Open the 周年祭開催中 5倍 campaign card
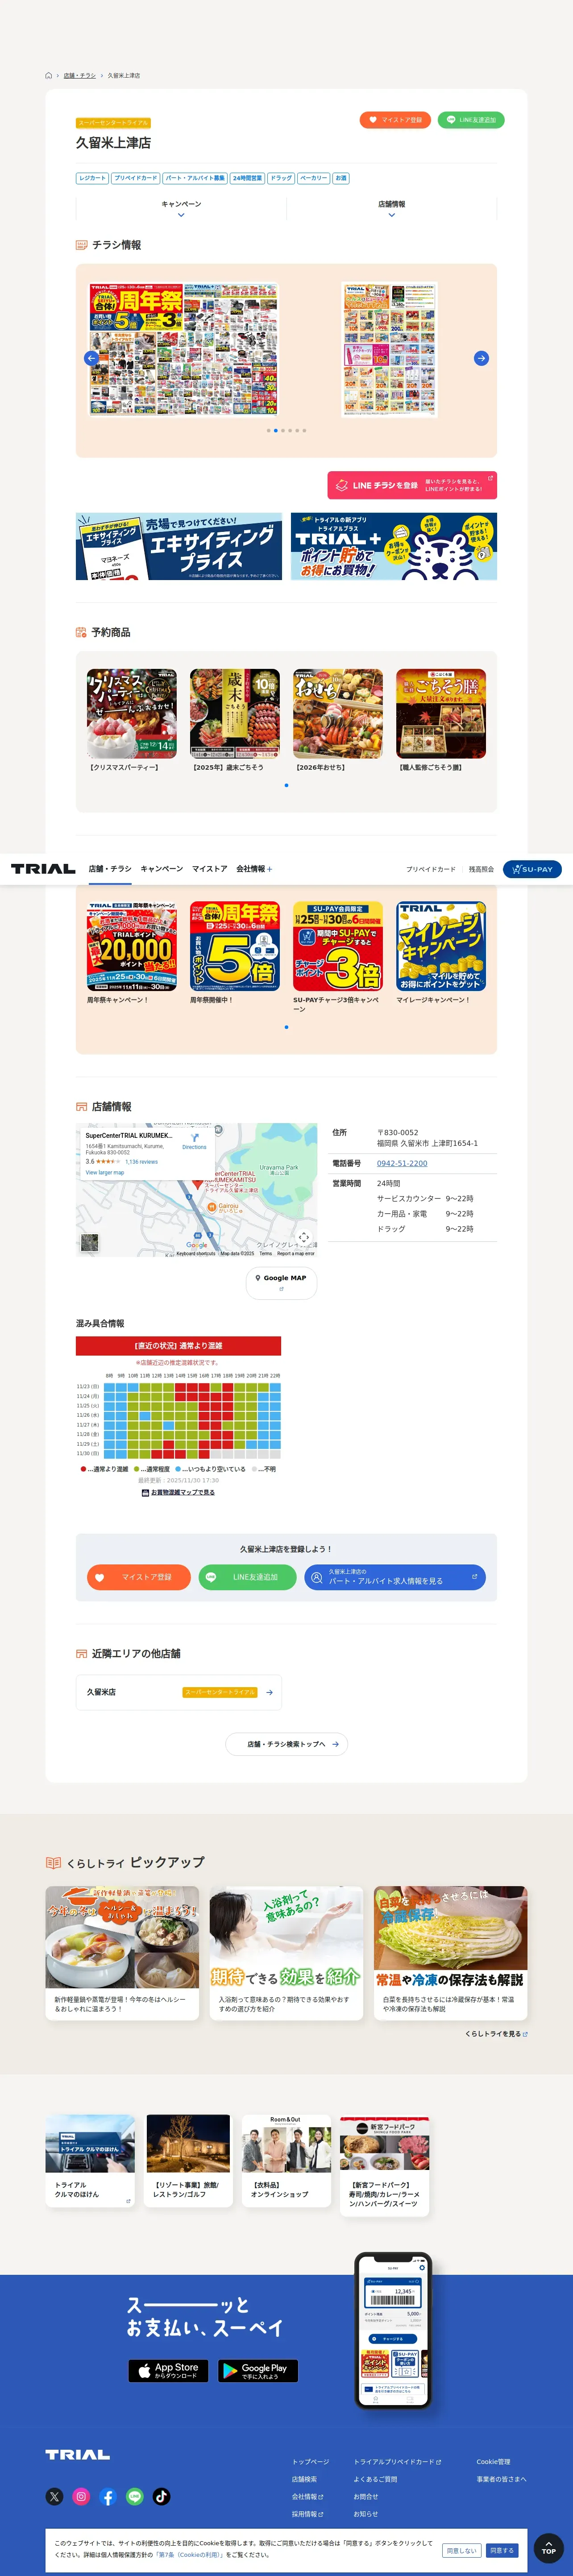This screenshot has width=573, height=2576. coord(235,953)
